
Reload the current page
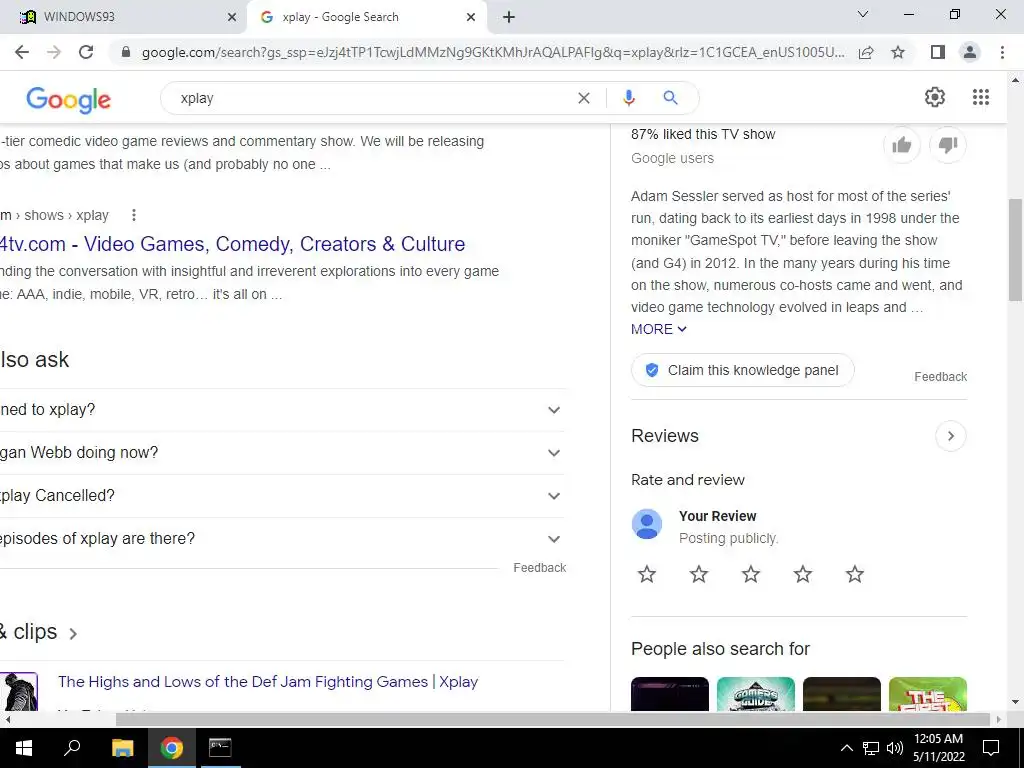86,52
